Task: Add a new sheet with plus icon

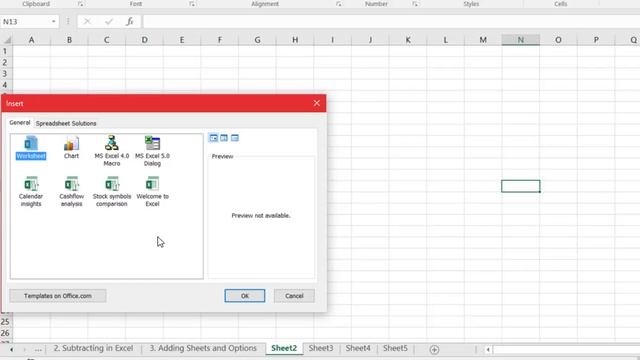Action: [434, 349]
